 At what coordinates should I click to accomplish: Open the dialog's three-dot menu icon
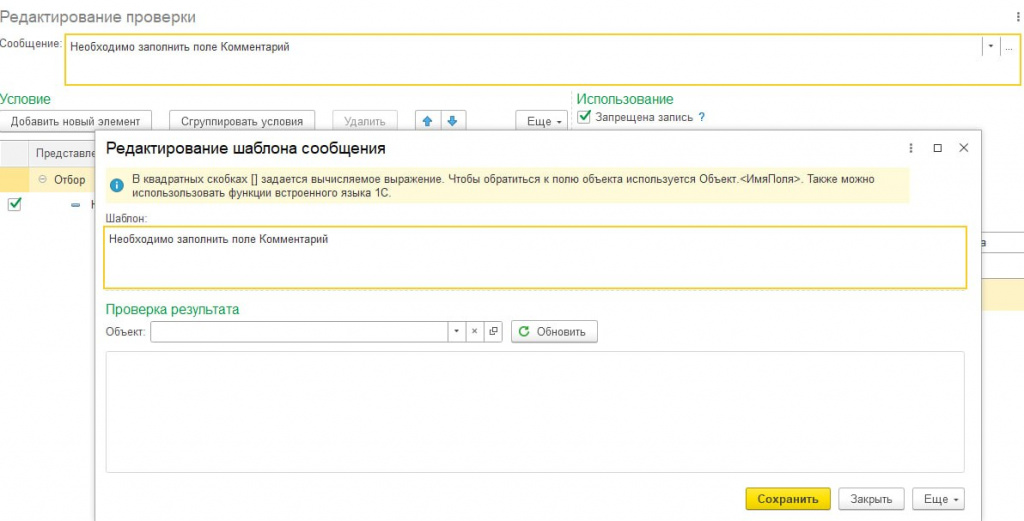tap(911, 148)
